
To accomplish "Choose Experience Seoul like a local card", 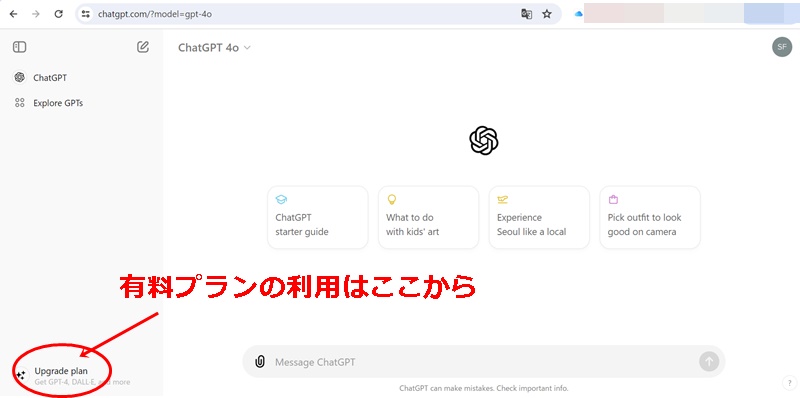I will (539, 217).
